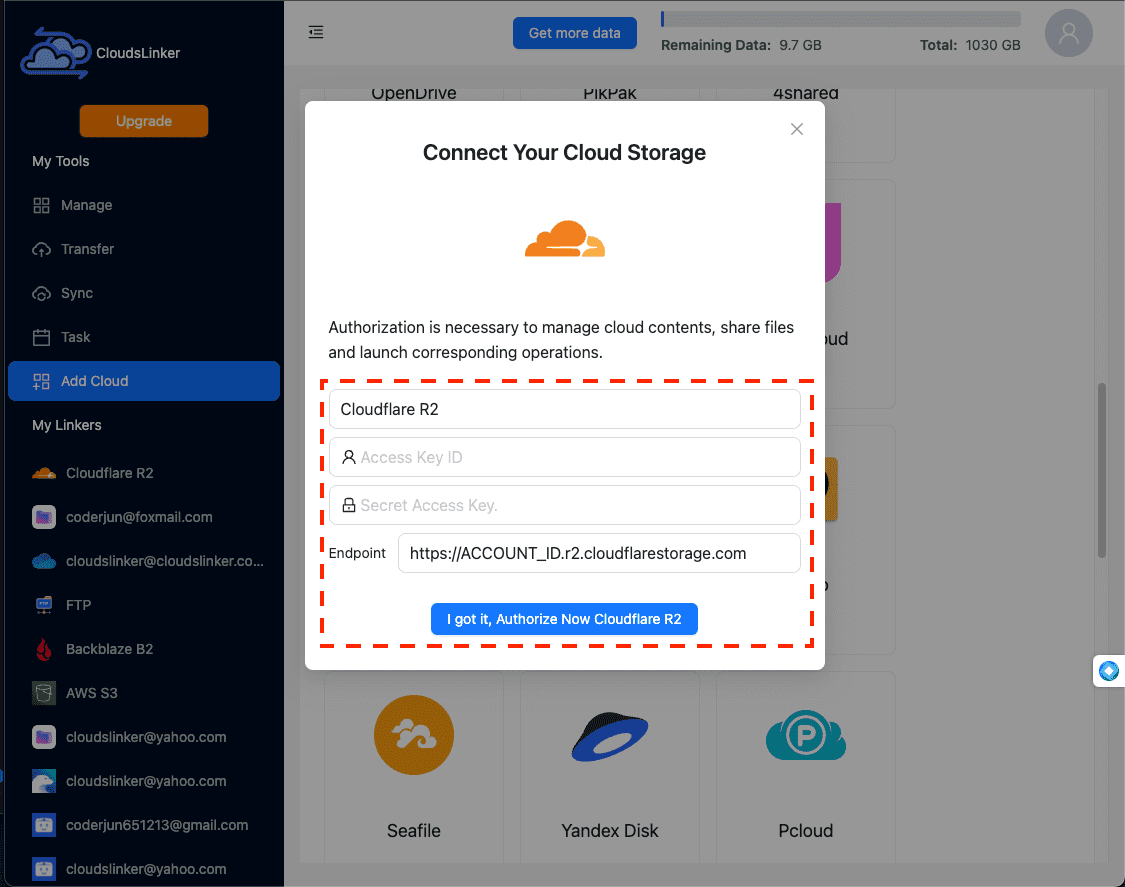Image resolution: width=1125 pixels, height=887 pixels.
Task: Select Add Cloud in the sidebar
Action: [143, 381]
